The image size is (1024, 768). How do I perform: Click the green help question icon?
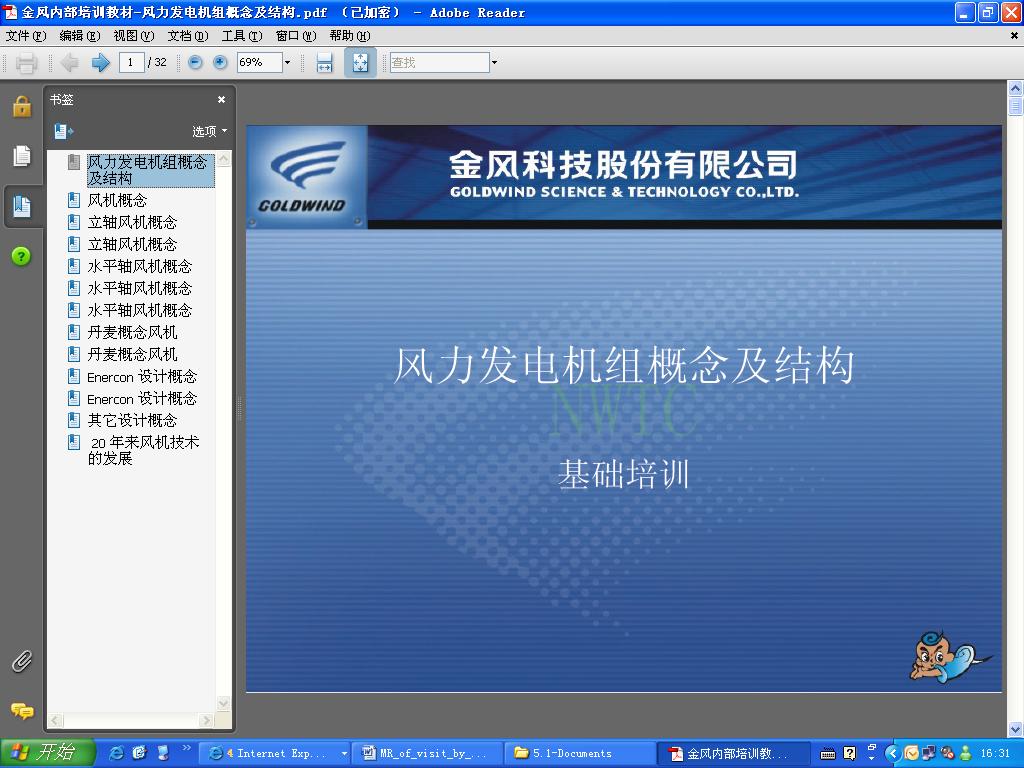coord(21,255)
